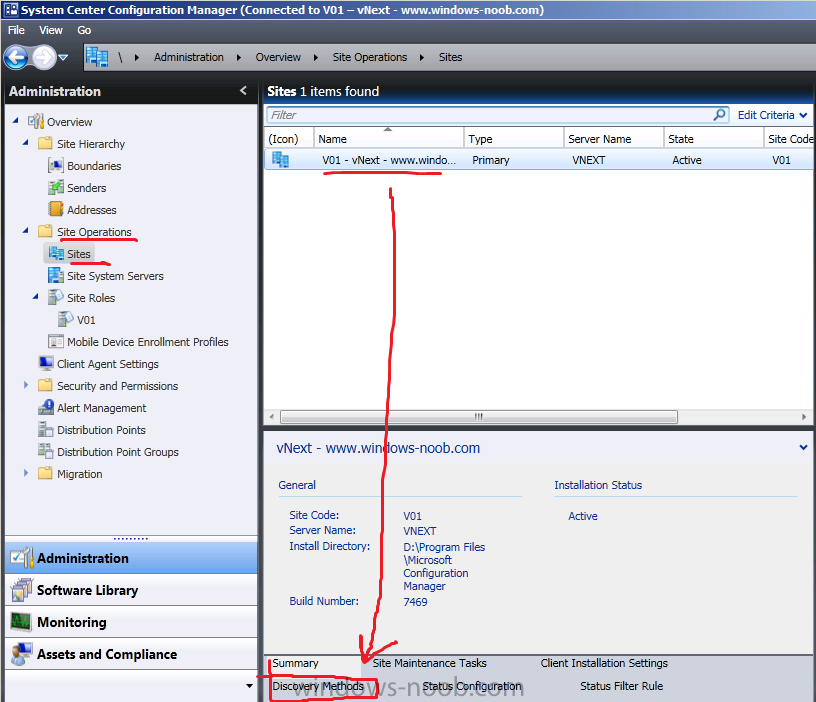Click the Boundaries icon
816x702 pixels.
pos(55,165)
